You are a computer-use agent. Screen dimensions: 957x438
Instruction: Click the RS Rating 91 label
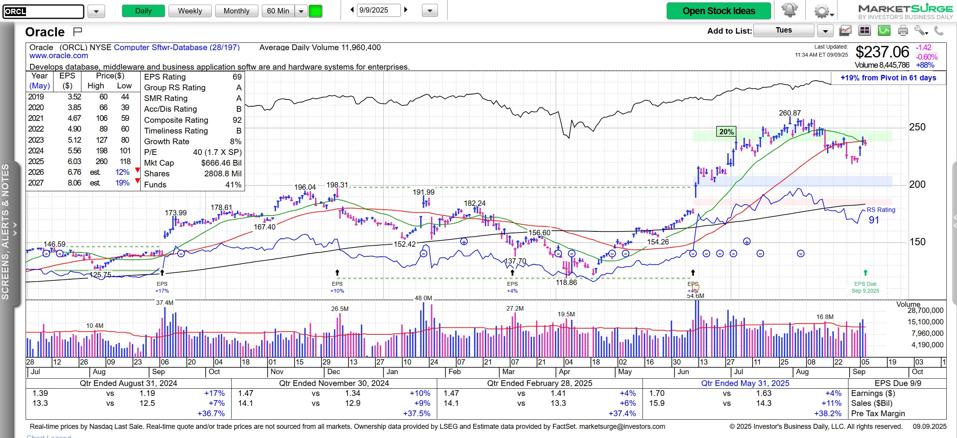pyautogui.click(x=879, y=215)
